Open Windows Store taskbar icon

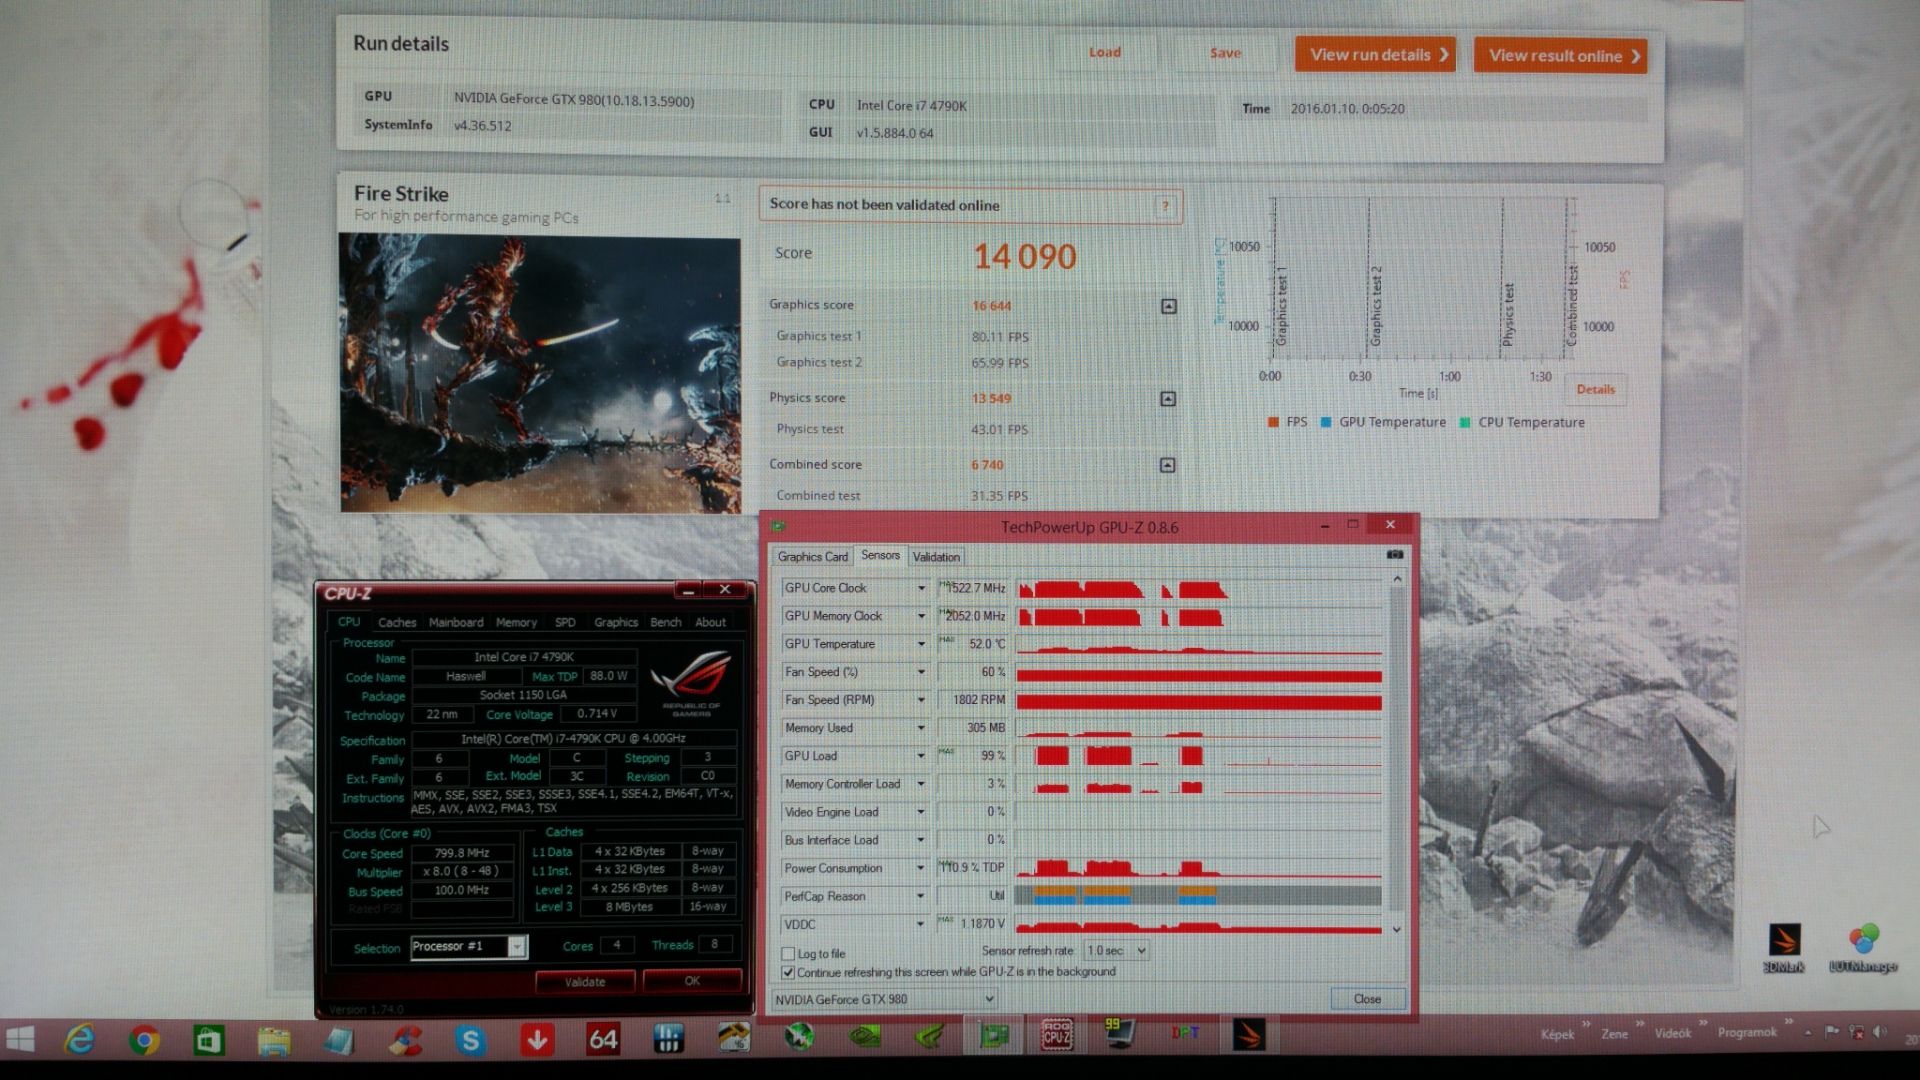(208, 1041)
